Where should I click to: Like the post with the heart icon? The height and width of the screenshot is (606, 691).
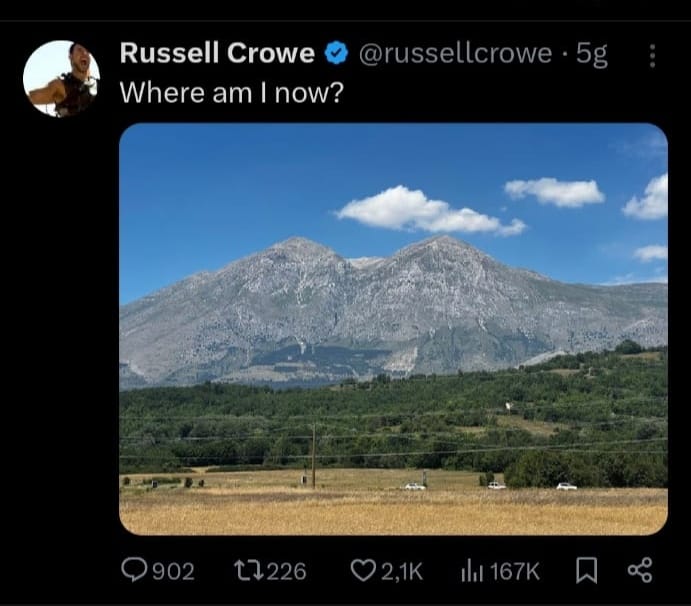point(363,570)
